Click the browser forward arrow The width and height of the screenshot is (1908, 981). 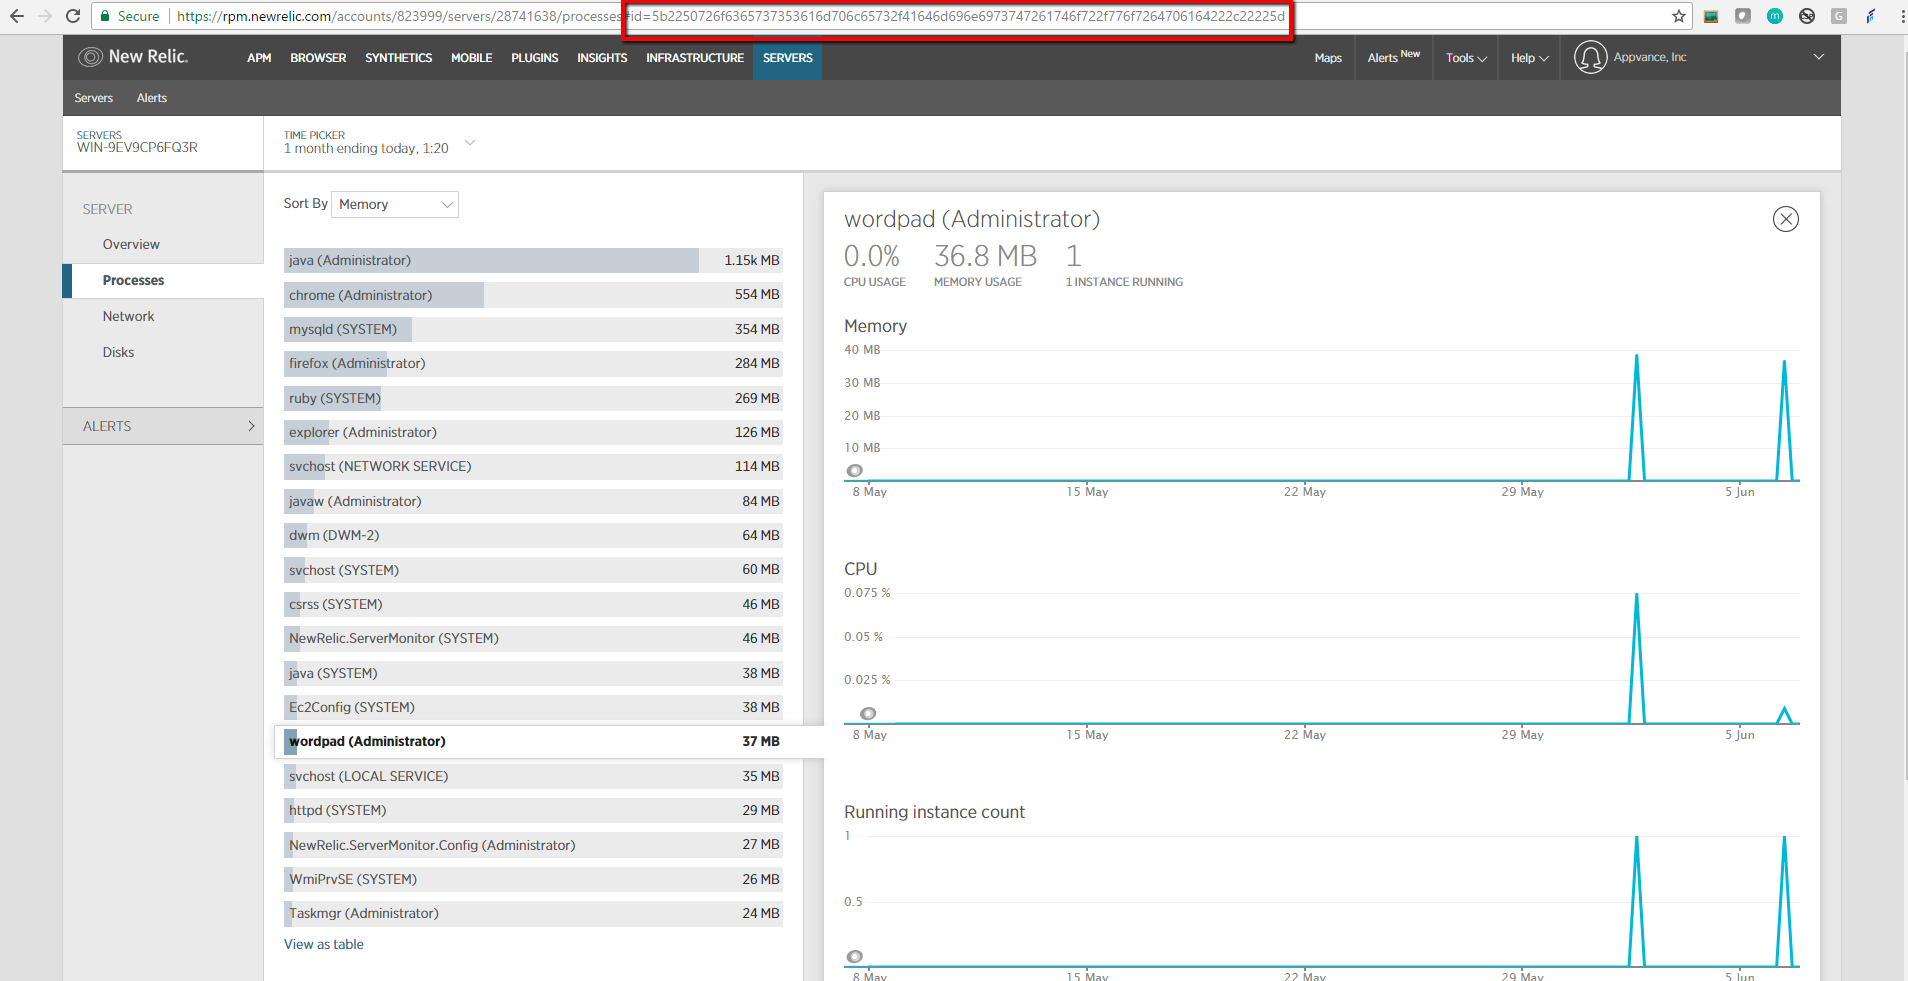tap(44, 16)
